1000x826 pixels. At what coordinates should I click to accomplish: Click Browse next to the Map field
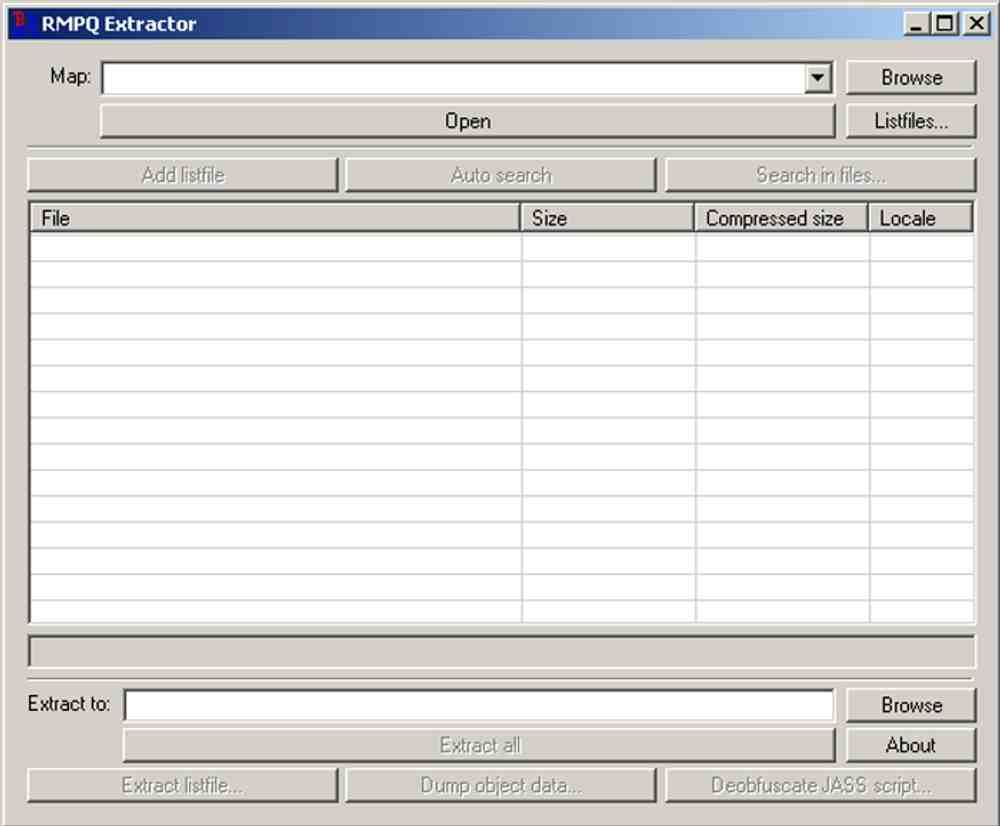[911, 78]
